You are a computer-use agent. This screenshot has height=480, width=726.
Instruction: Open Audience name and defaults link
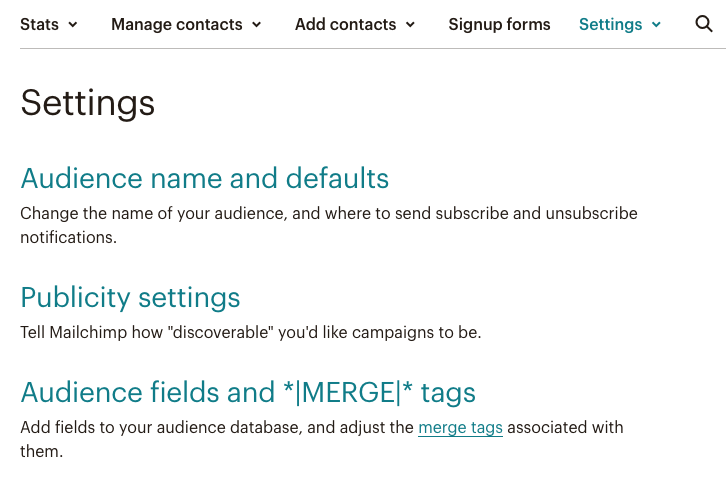[x=204, y=178]
